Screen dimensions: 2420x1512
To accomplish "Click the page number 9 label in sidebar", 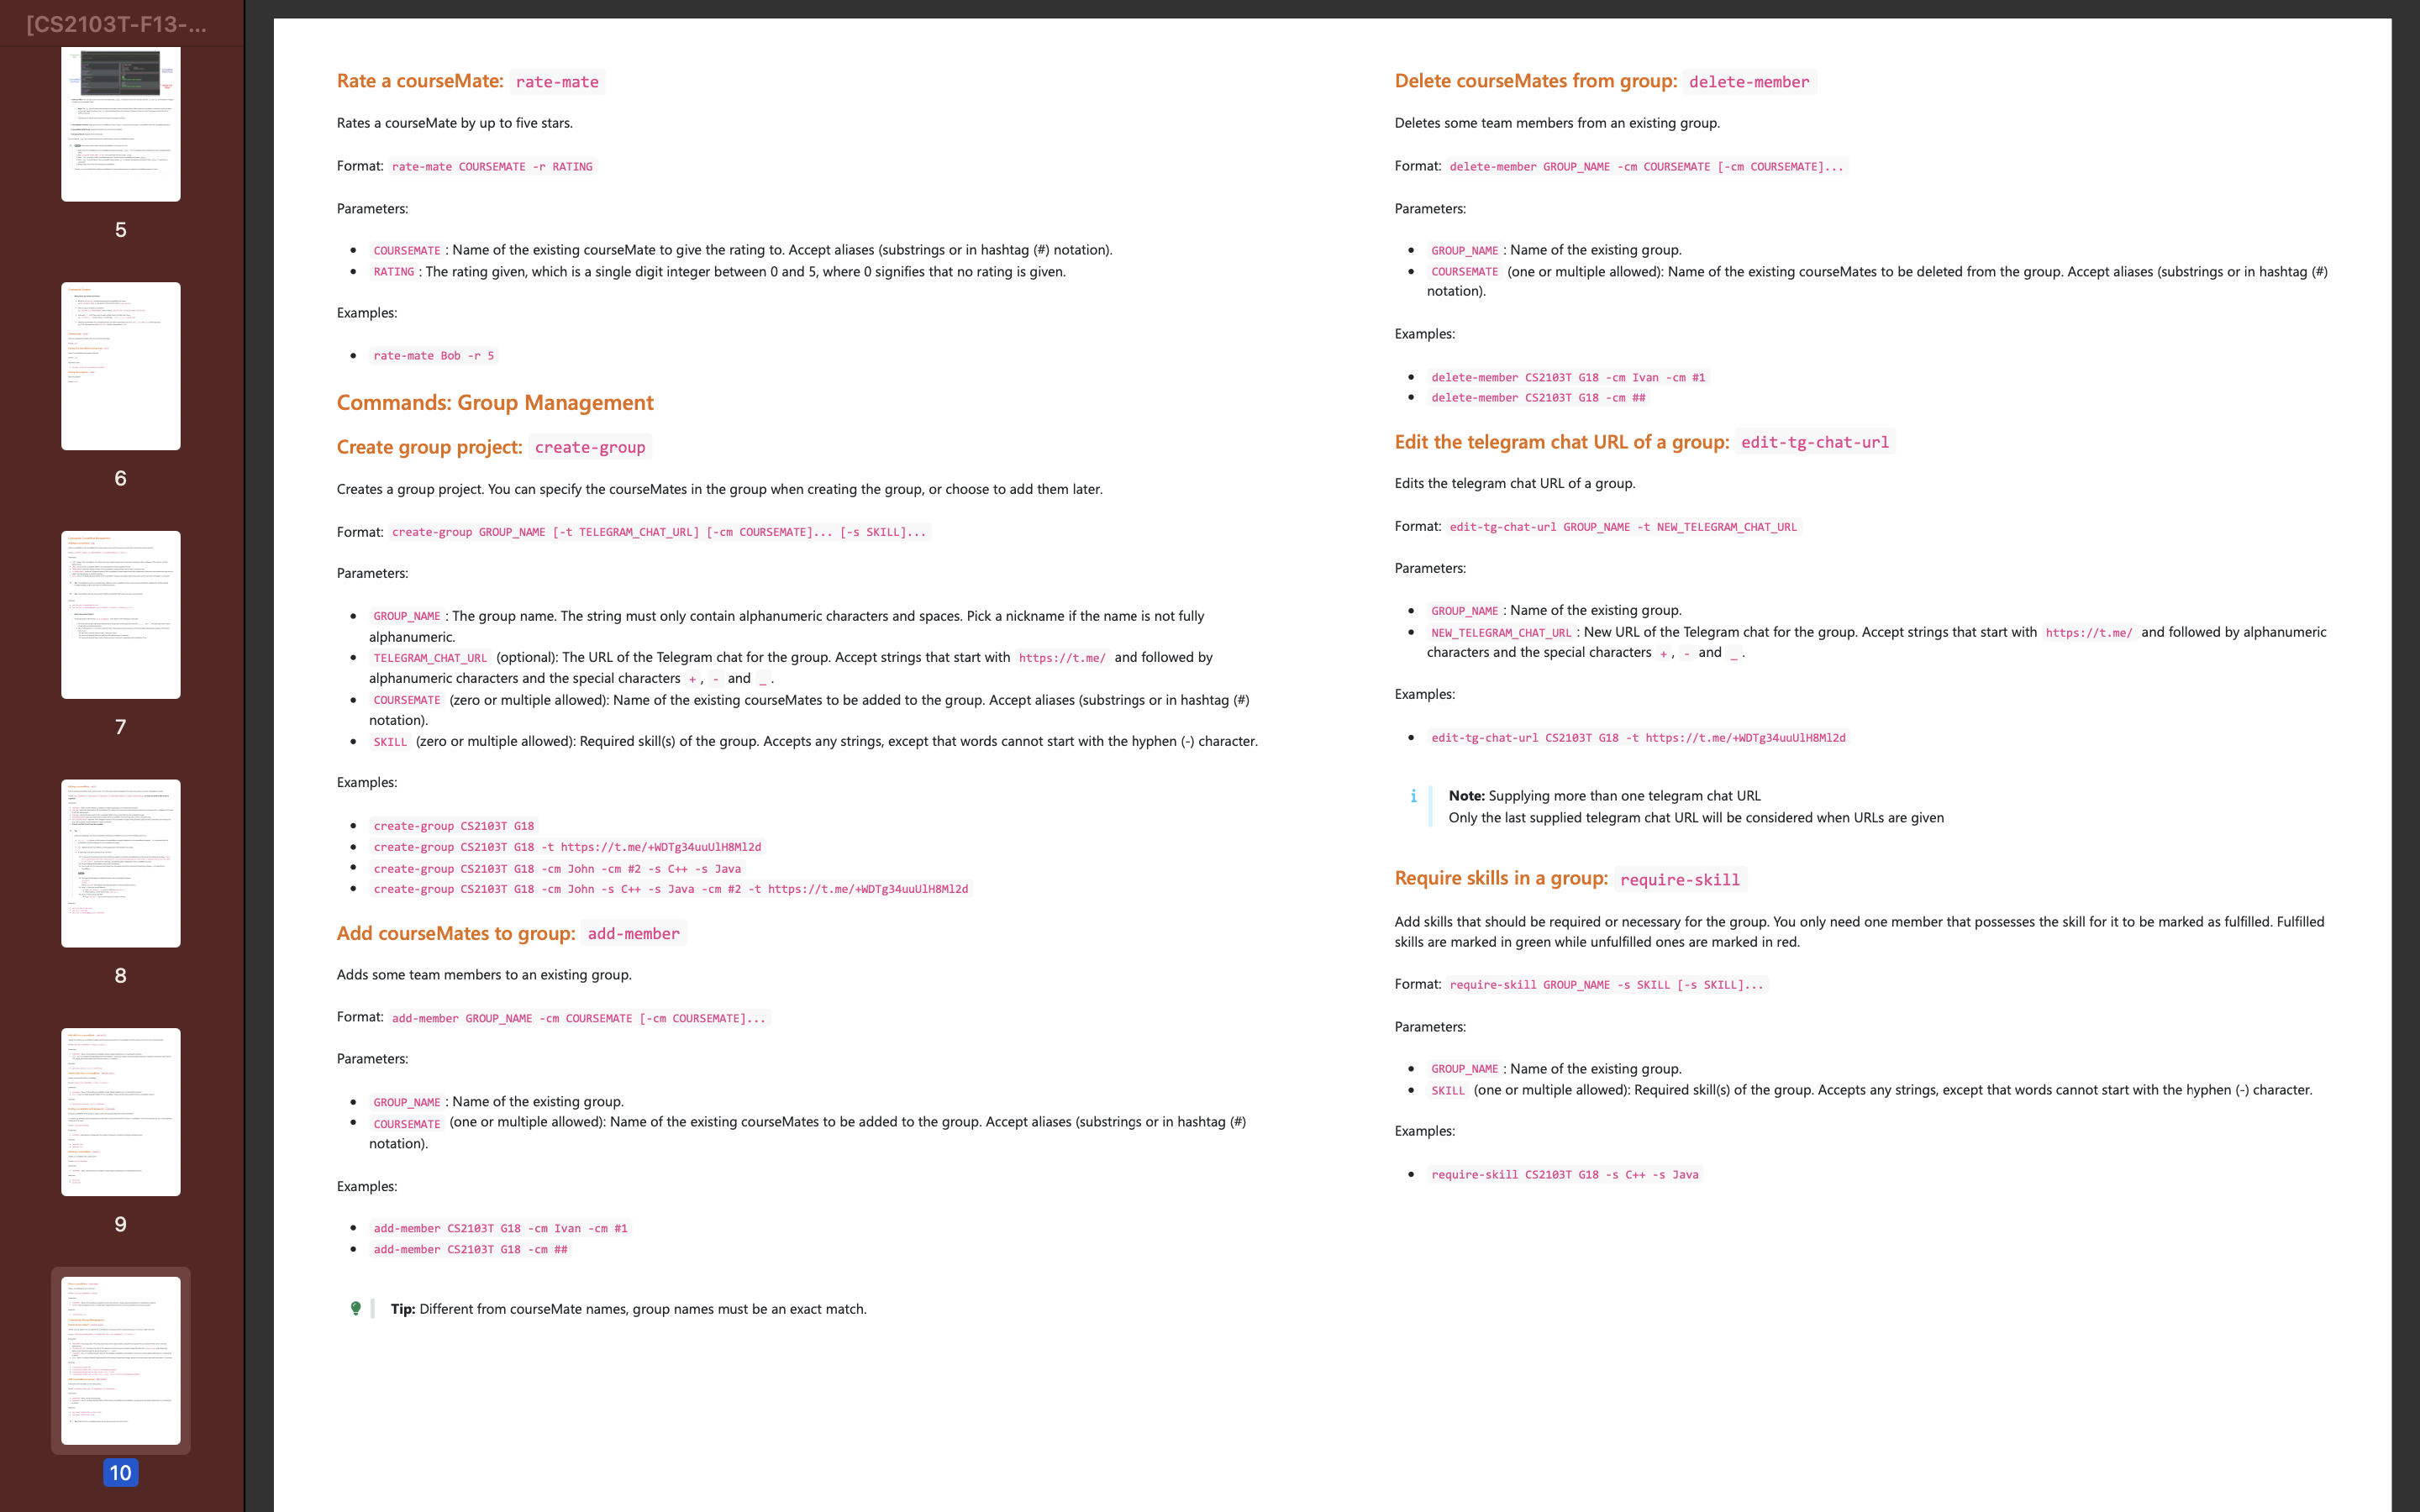I will [120, 1224].
